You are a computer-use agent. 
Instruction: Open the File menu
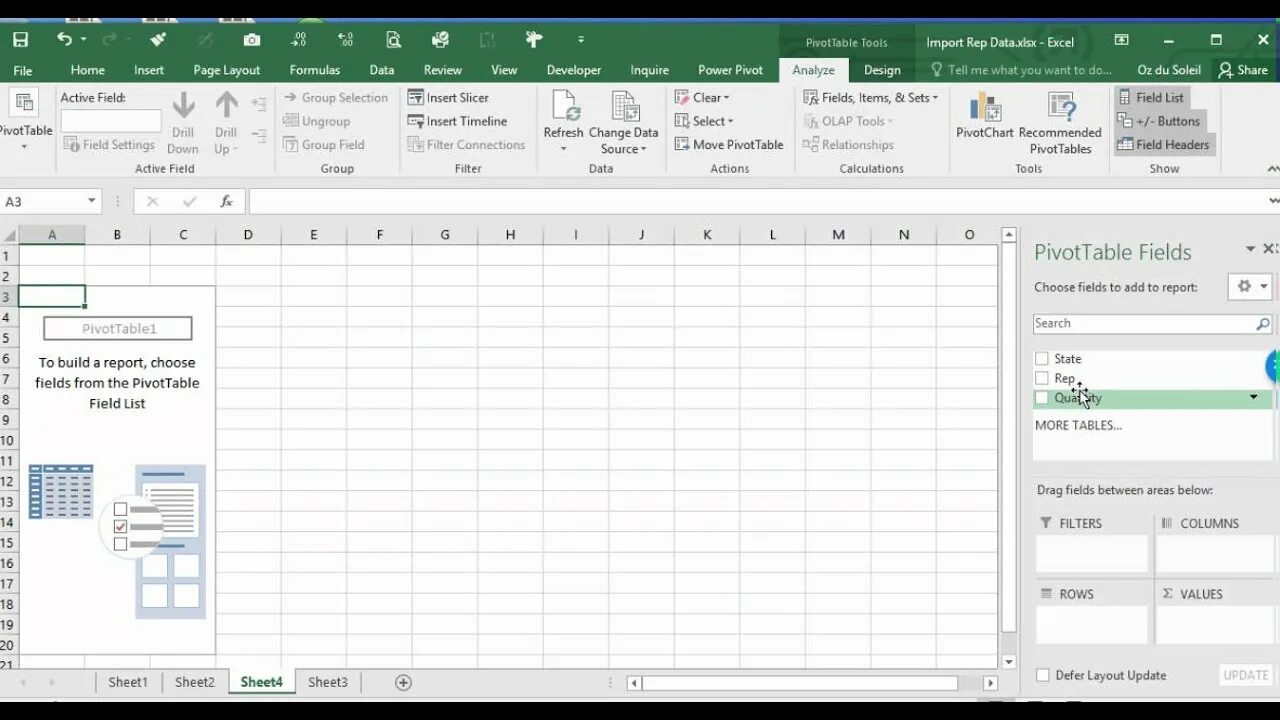pyautogui.click(x=23, y=70)
